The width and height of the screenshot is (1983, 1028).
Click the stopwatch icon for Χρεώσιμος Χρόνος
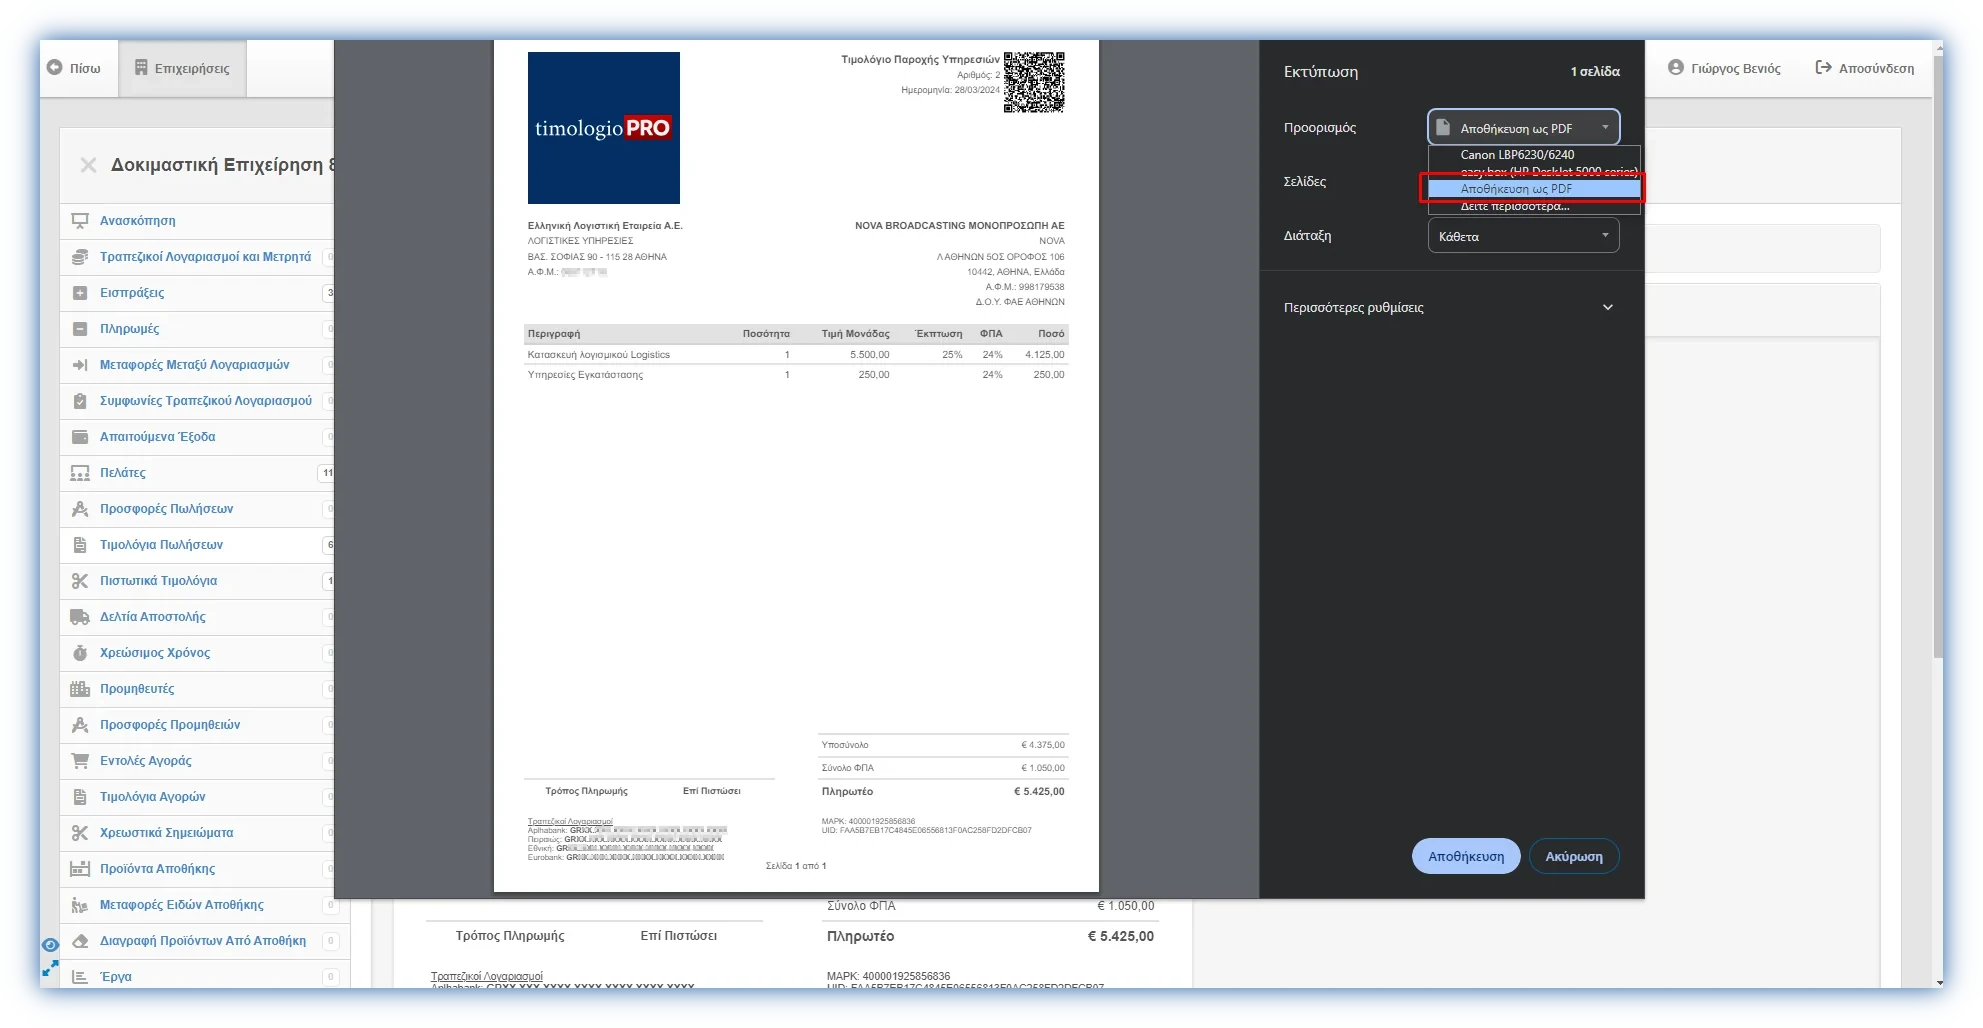[80, 653]
